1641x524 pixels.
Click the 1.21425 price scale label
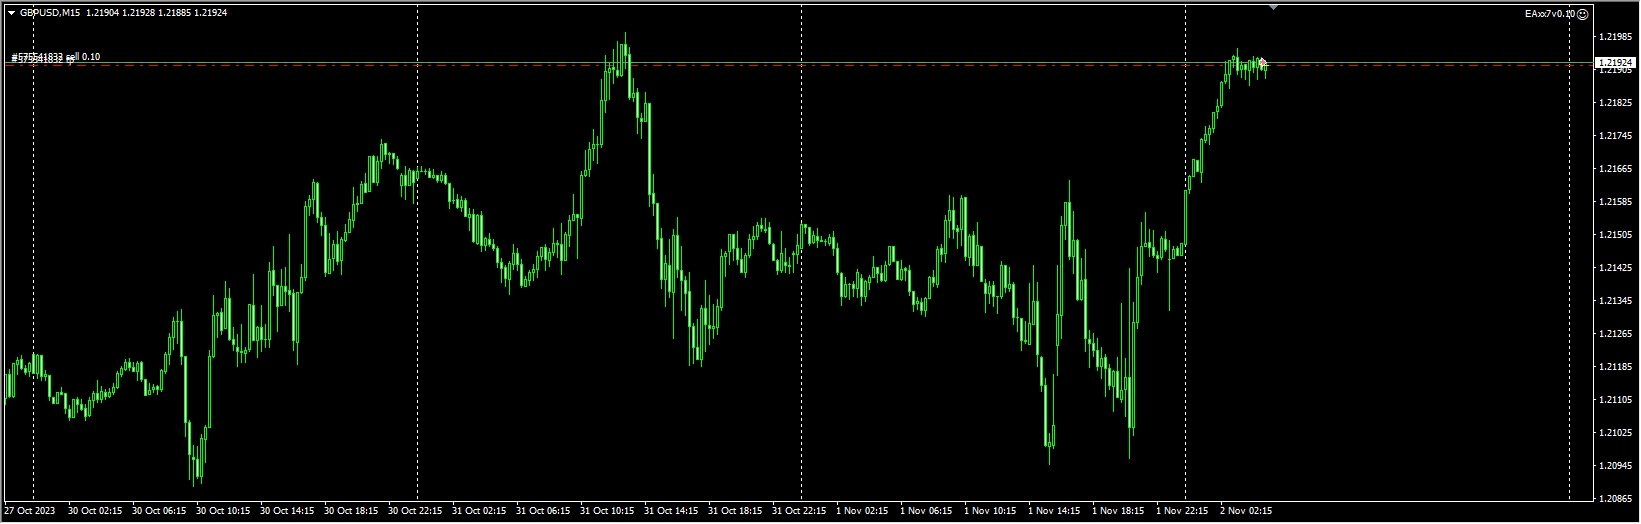tap(1614, 268)
